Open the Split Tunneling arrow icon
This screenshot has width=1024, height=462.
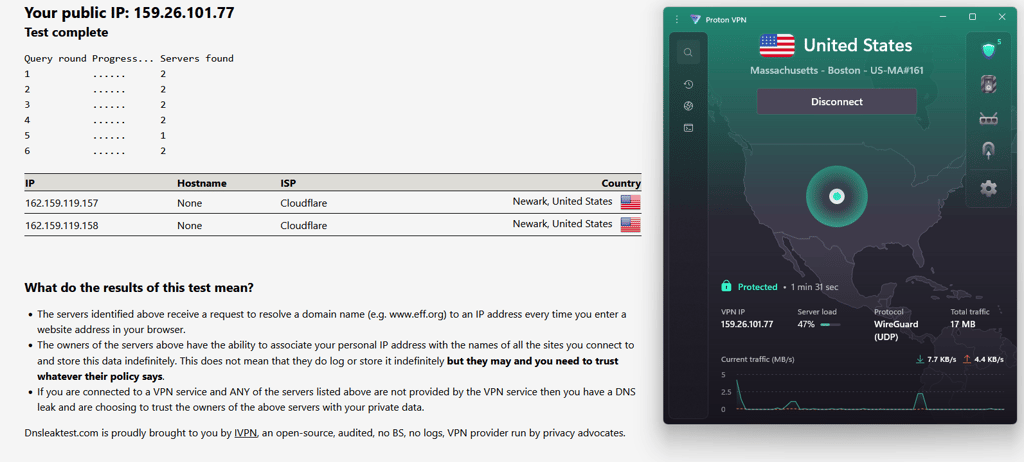[989, 151]
